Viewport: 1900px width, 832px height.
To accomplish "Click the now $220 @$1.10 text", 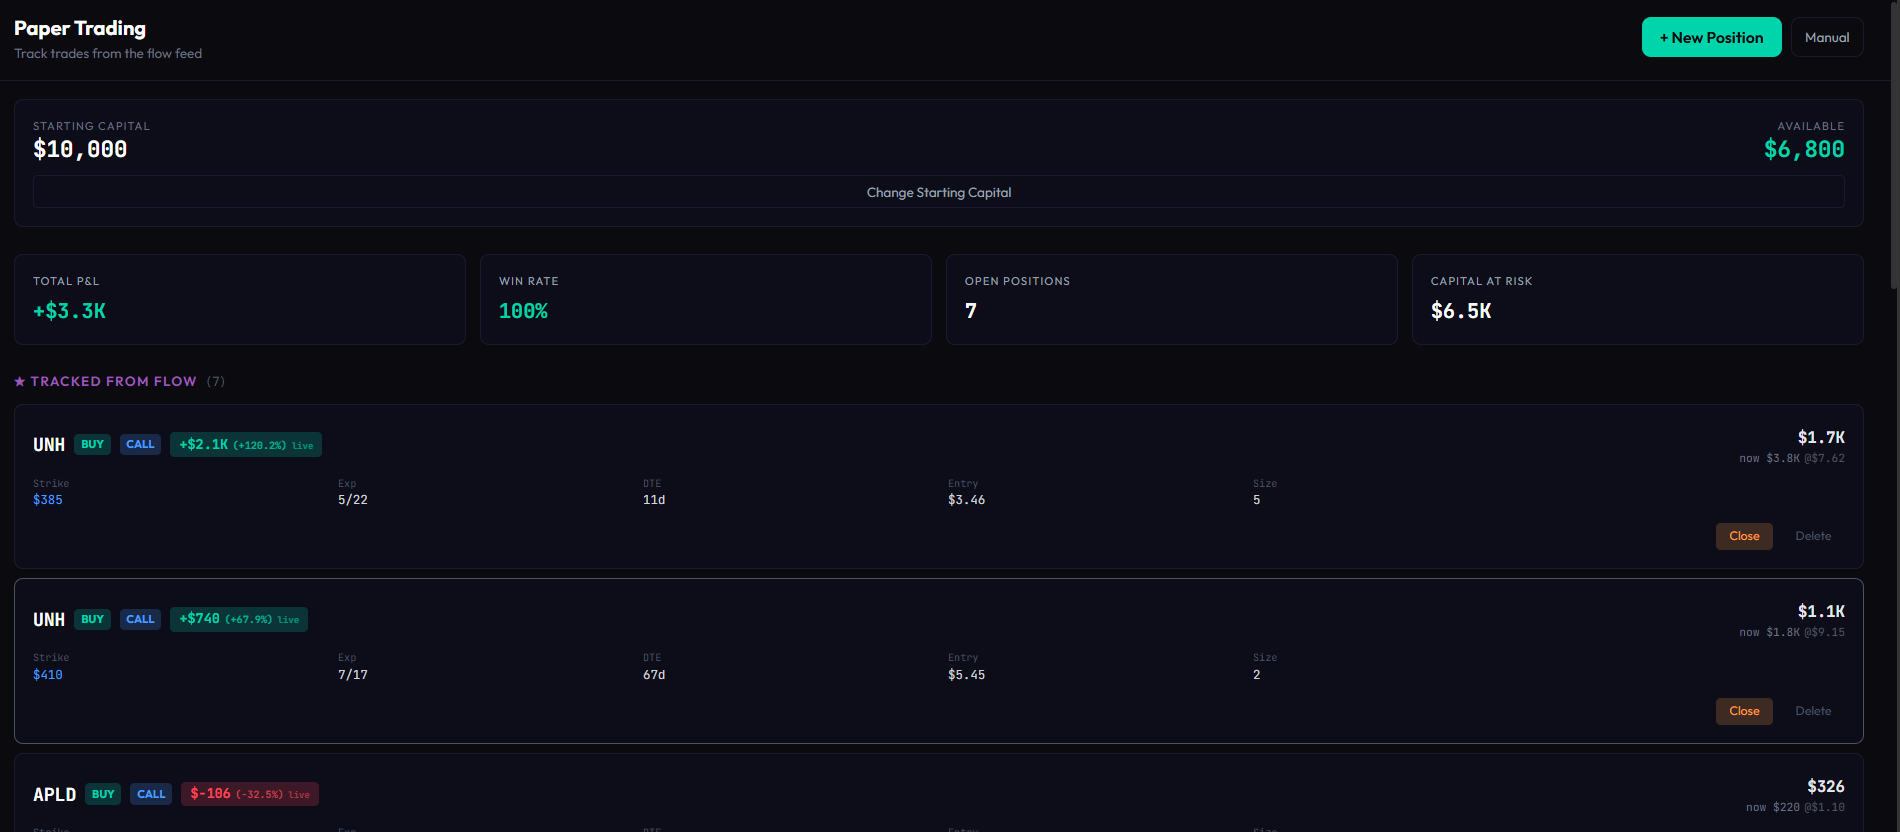I will click(x=1796, y=807).
